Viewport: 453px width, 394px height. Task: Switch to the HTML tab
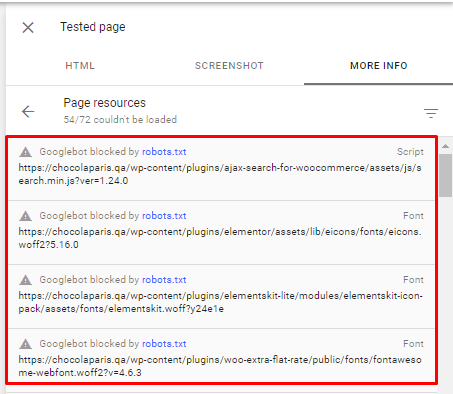coord(80,66)
